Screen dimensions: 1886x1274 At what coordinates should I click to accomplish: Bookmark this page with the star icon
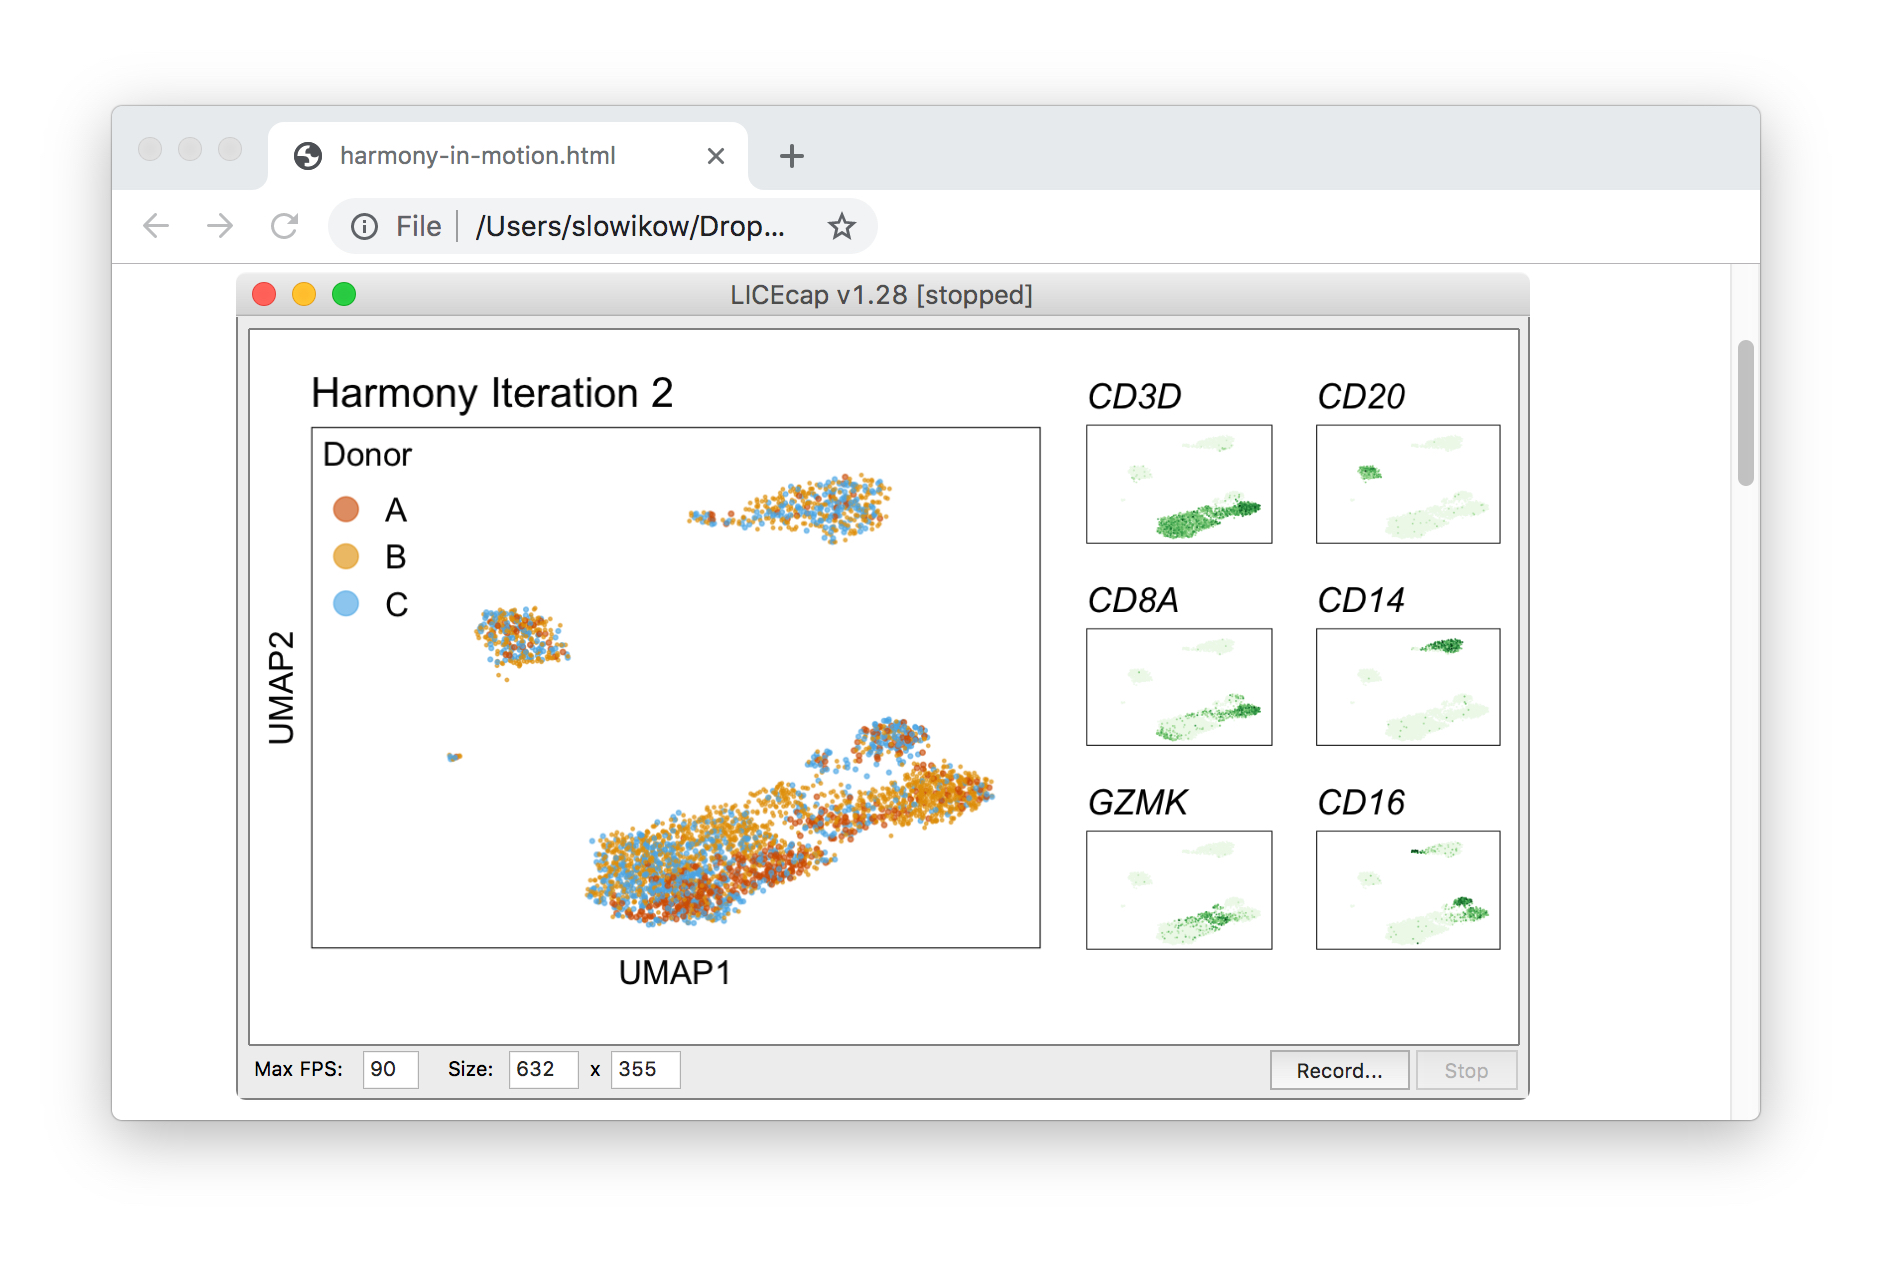coord(841,227)
